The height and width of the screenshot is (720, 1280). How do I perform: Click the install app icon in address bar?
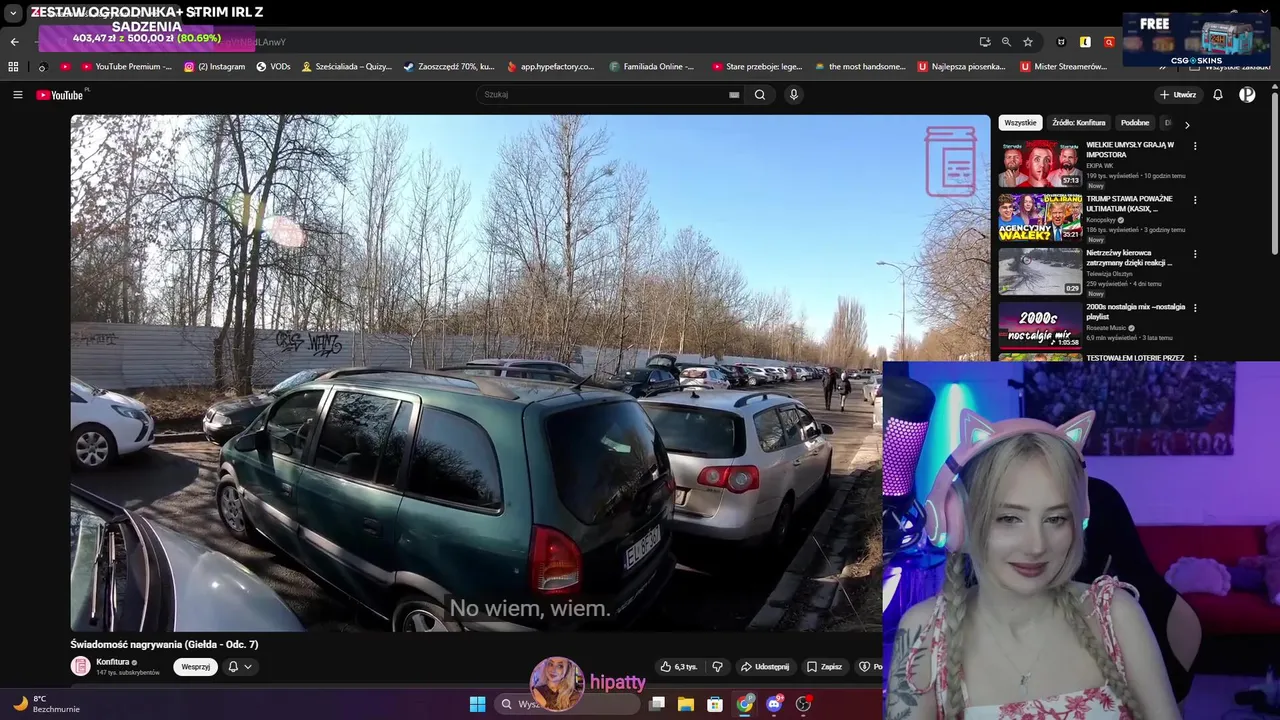pyautogui.click(x=985, y=42)
